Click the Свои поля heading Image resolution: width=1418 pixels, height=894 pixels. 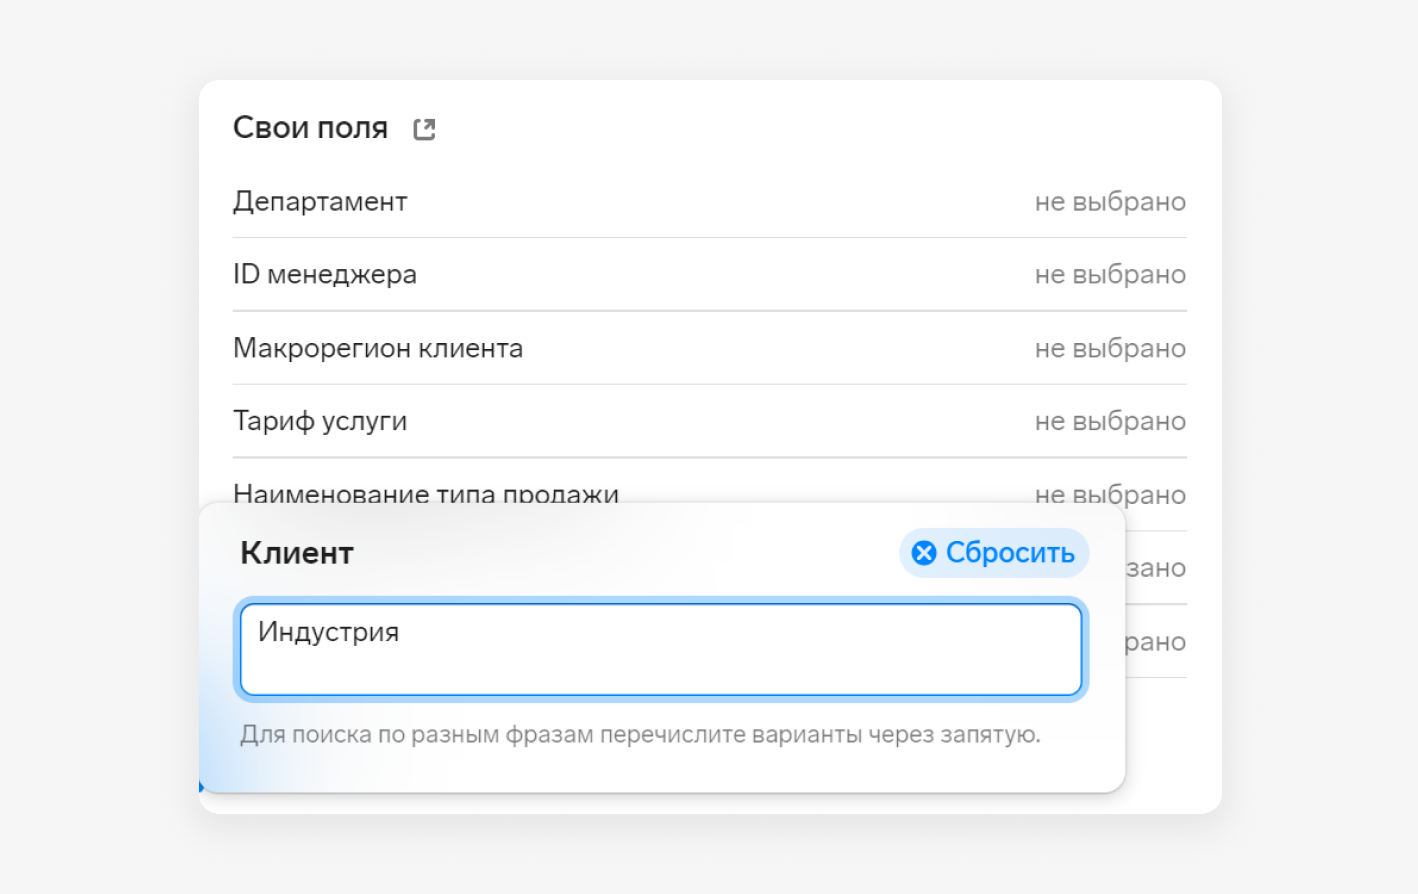coord(311,128)
